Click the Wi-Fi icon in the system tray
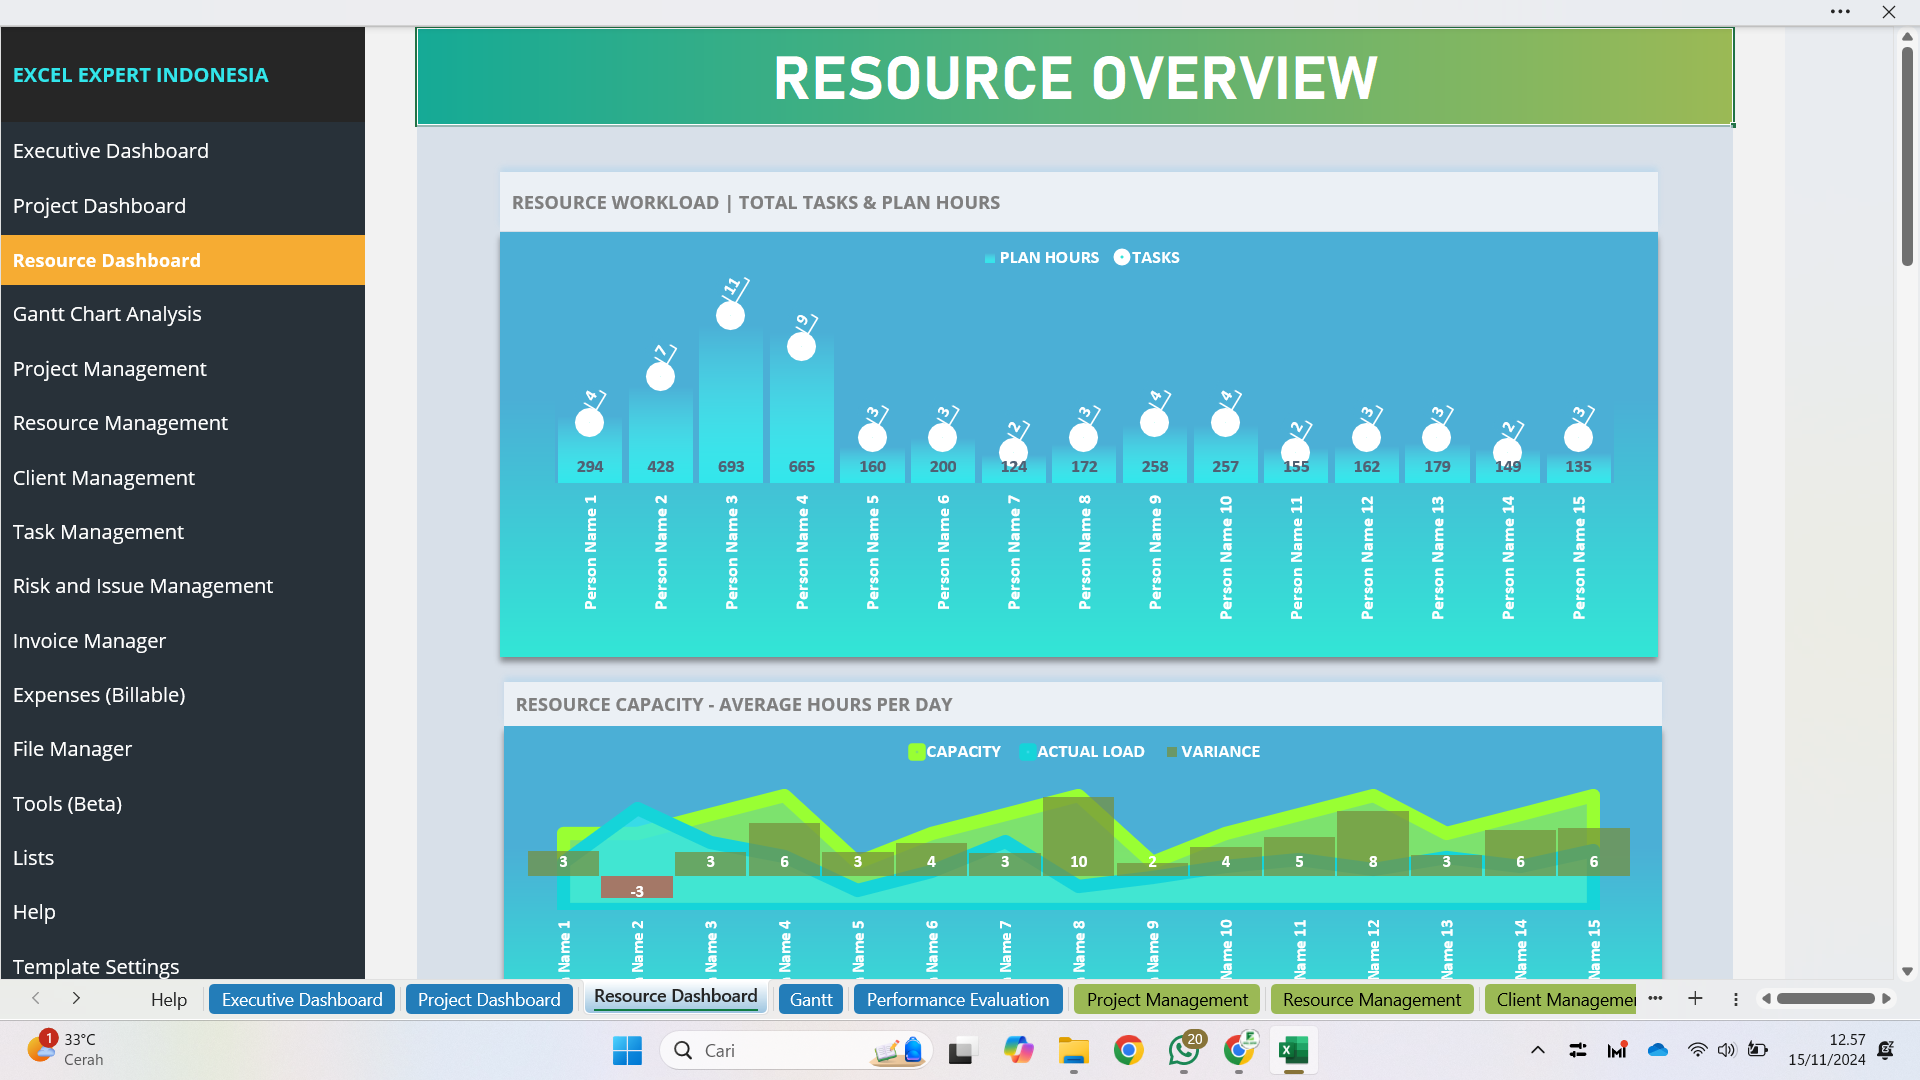The width and height of the screenshot is (1920, 1080). pos(1697,1050)
